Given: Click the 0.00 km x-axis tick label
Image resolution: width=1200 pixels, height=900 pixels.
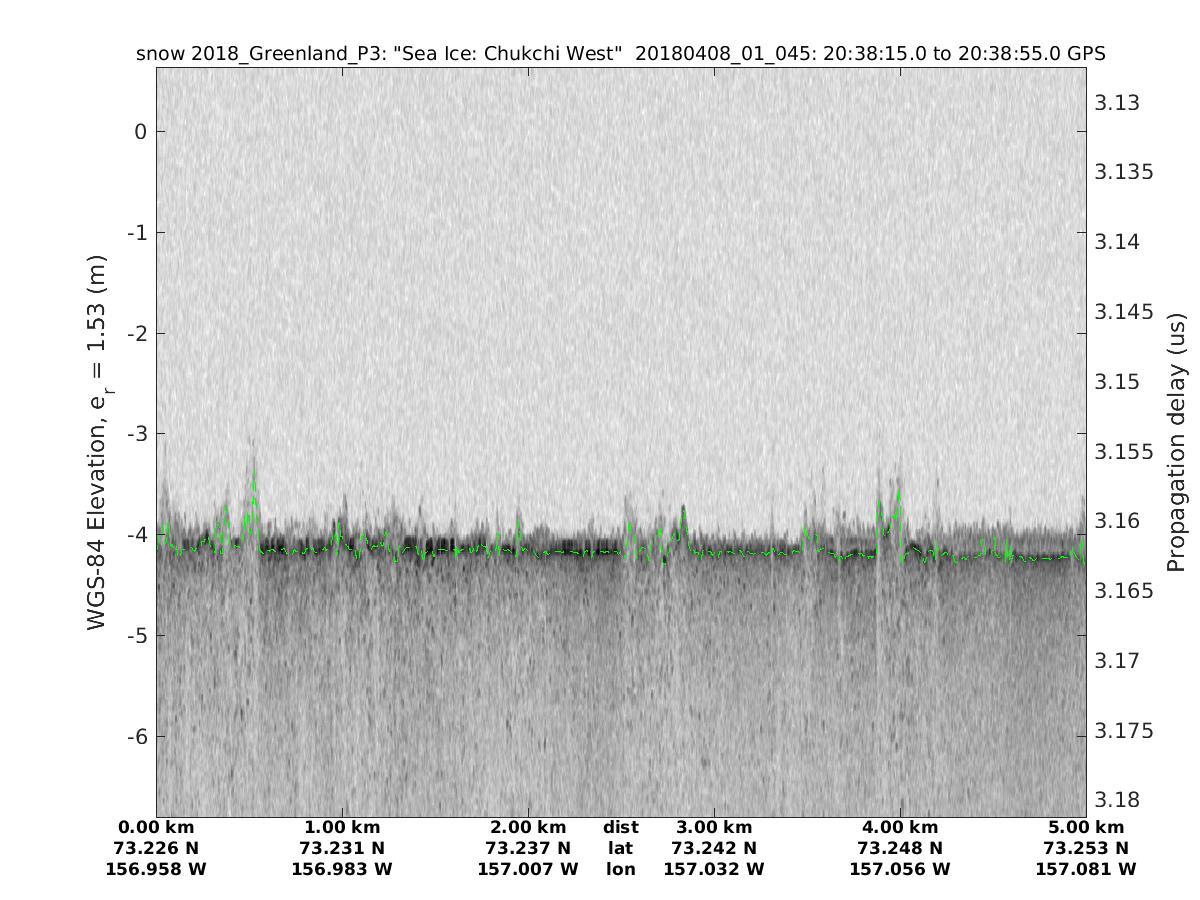Looking at the screenshot, I should [x=156, y=827].
